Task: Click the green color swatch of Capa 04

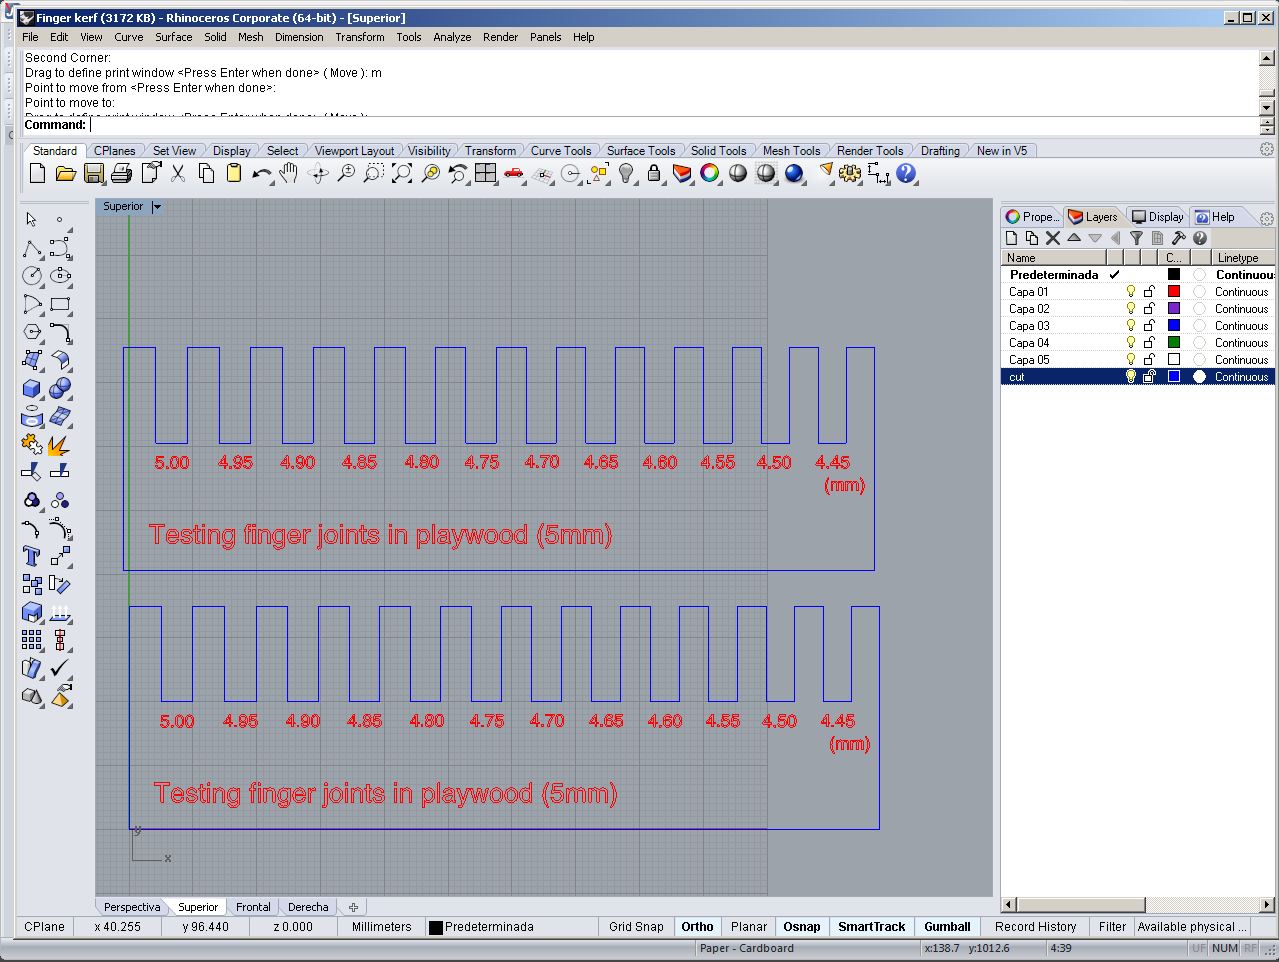Action: pos(1174,343)
